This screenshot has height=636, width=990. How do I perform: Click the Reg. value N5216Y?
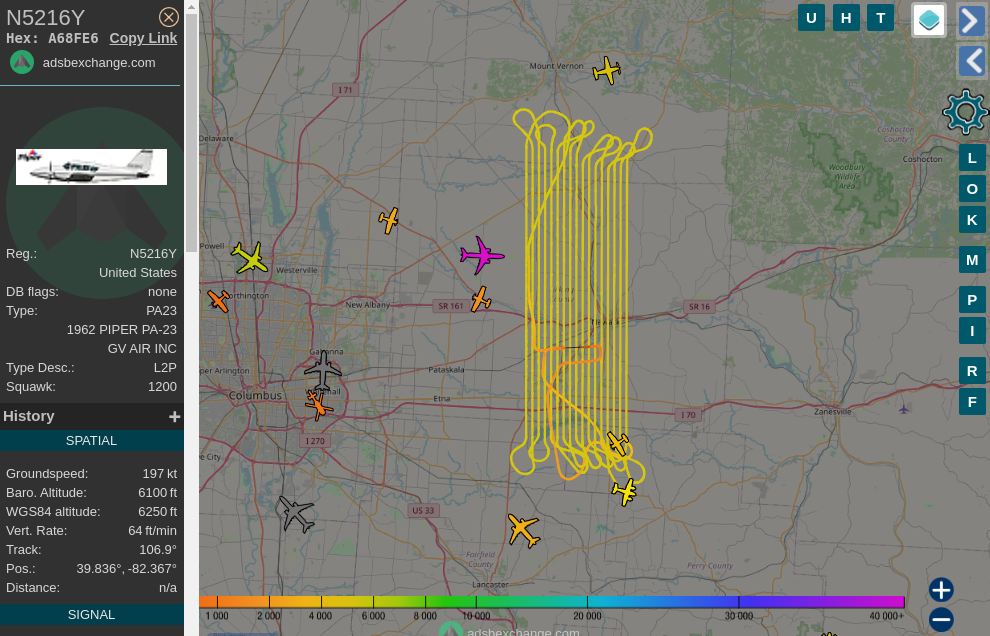[153, 254]
